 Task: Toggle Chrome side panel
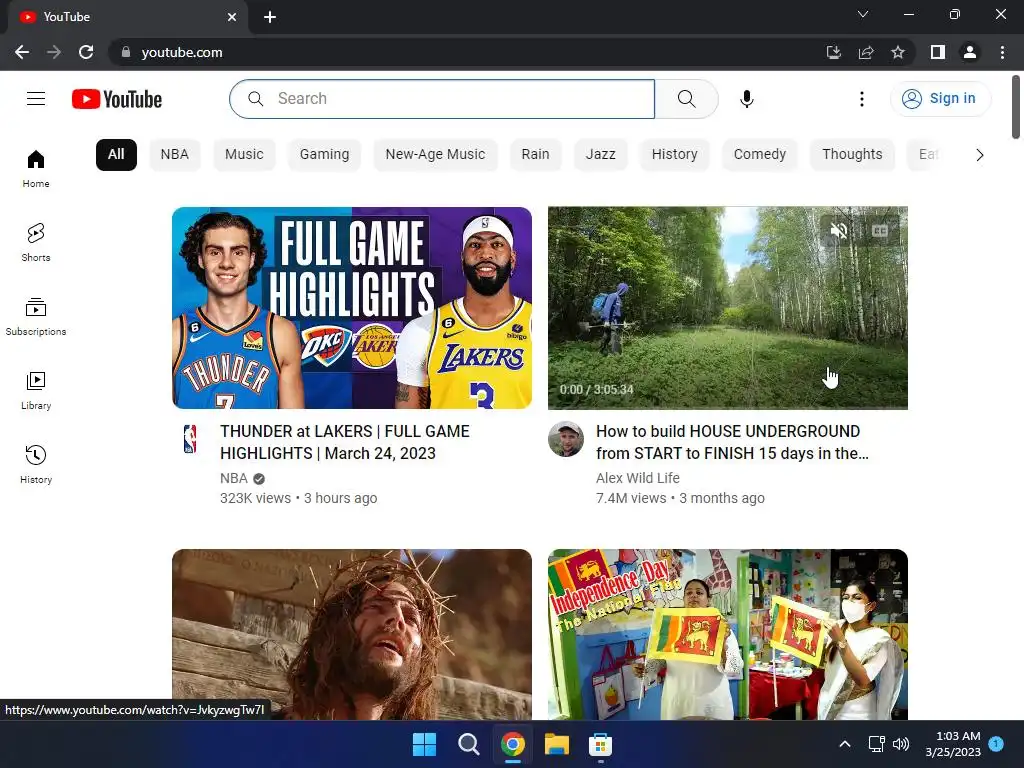(x=938, y=52)
